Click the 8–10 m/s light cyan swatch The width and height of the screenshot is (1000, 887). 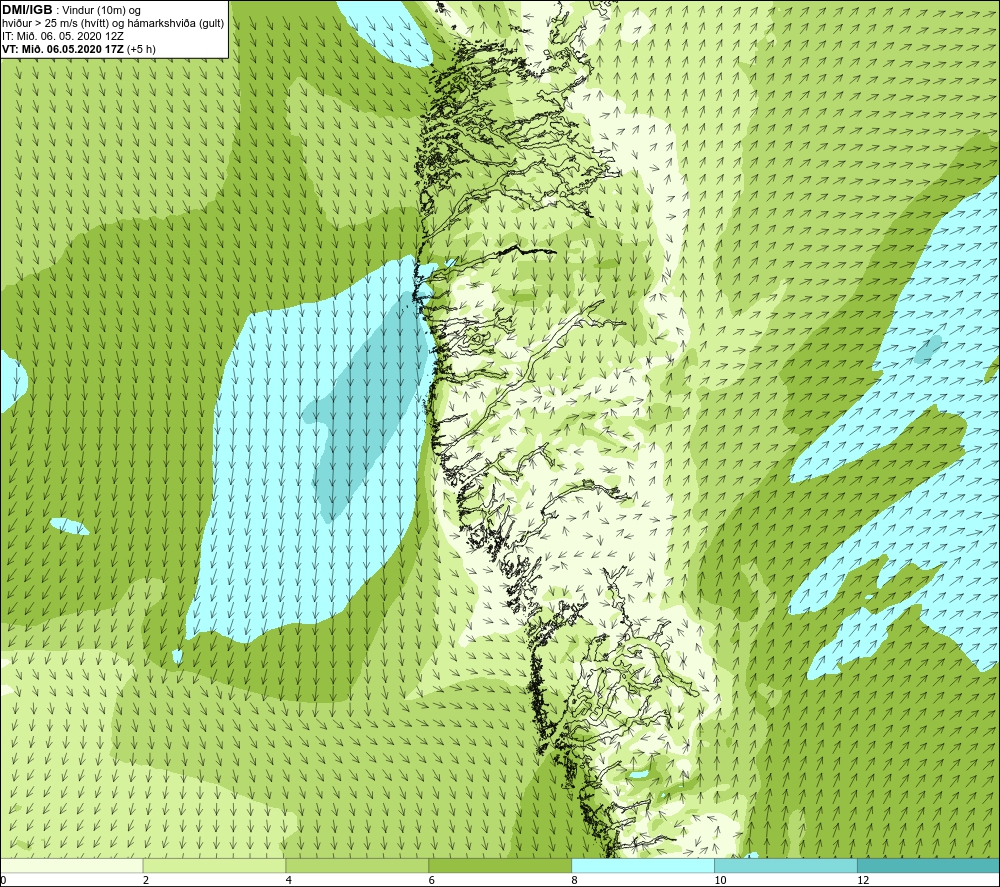(x=643, y=866)
